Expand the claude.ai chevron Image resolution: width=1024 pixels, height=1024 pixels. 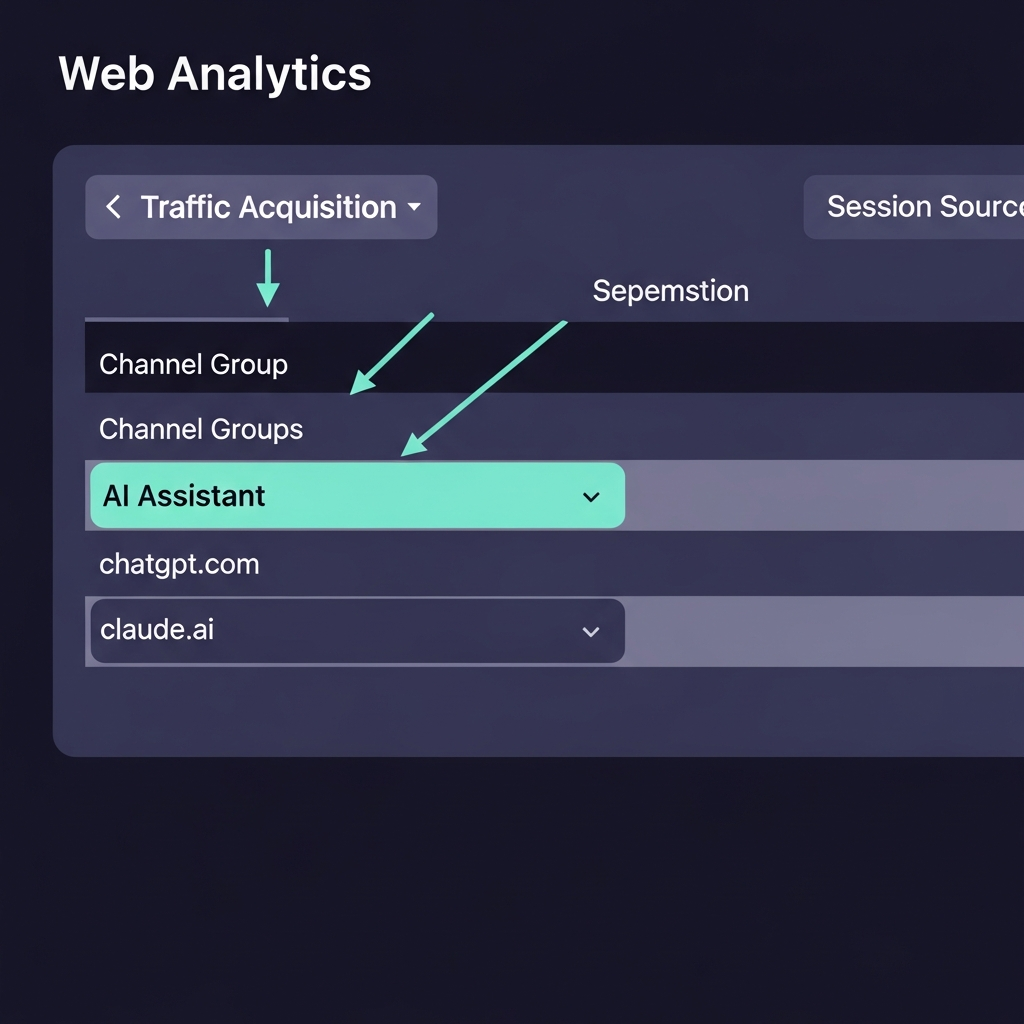591,632
